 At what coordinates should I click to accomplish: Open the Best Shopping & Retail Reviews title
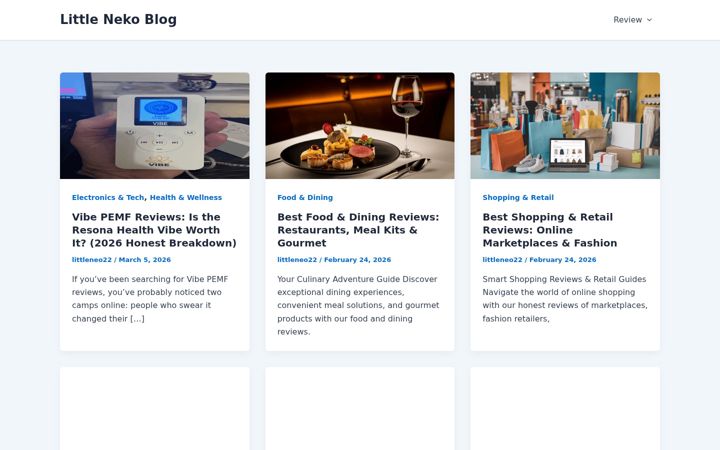550,230
